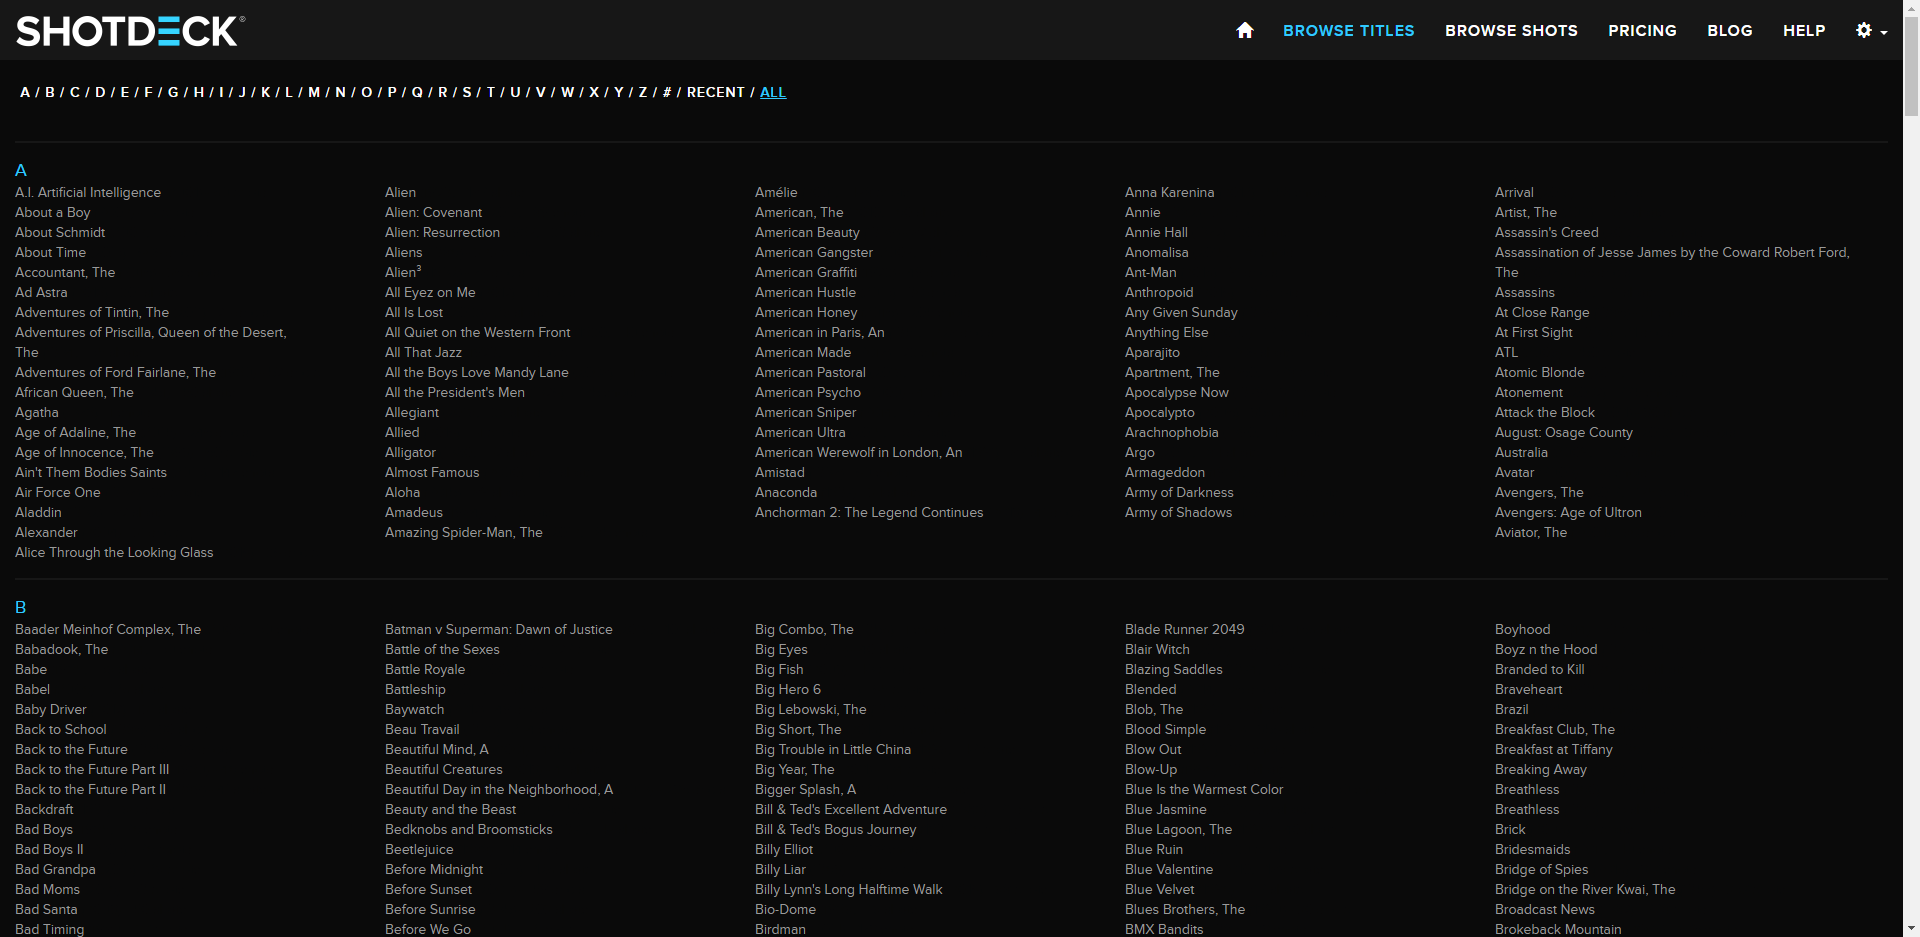1920x937 pixels.
Task: Open Air Force One title
Action: [58, 492]
